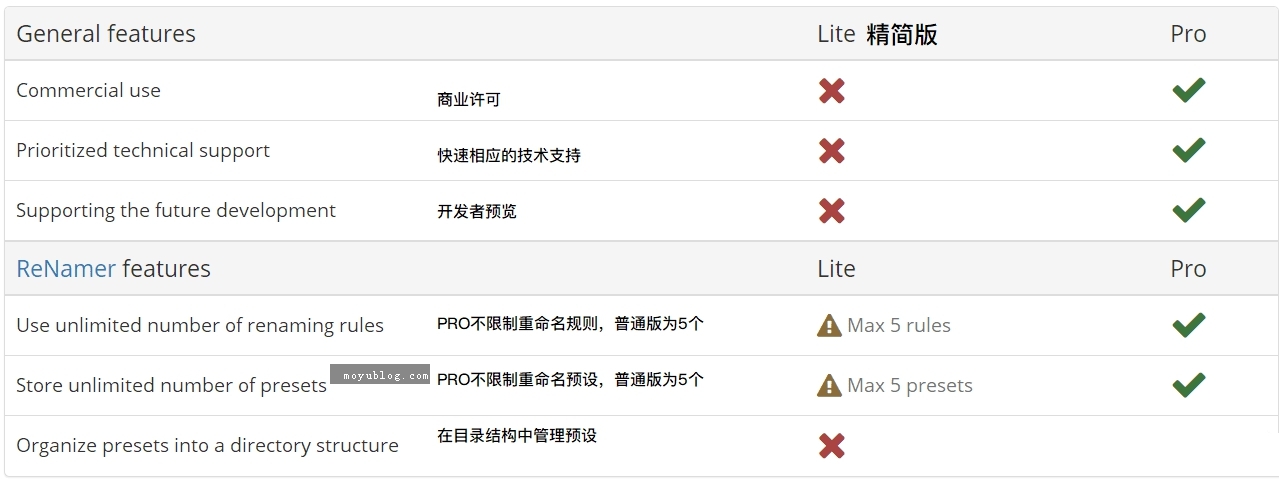Click green check in Supporting future development row
This screenshot has width=1279, height=479.
pyautogui.click(x=1188, y=210)
